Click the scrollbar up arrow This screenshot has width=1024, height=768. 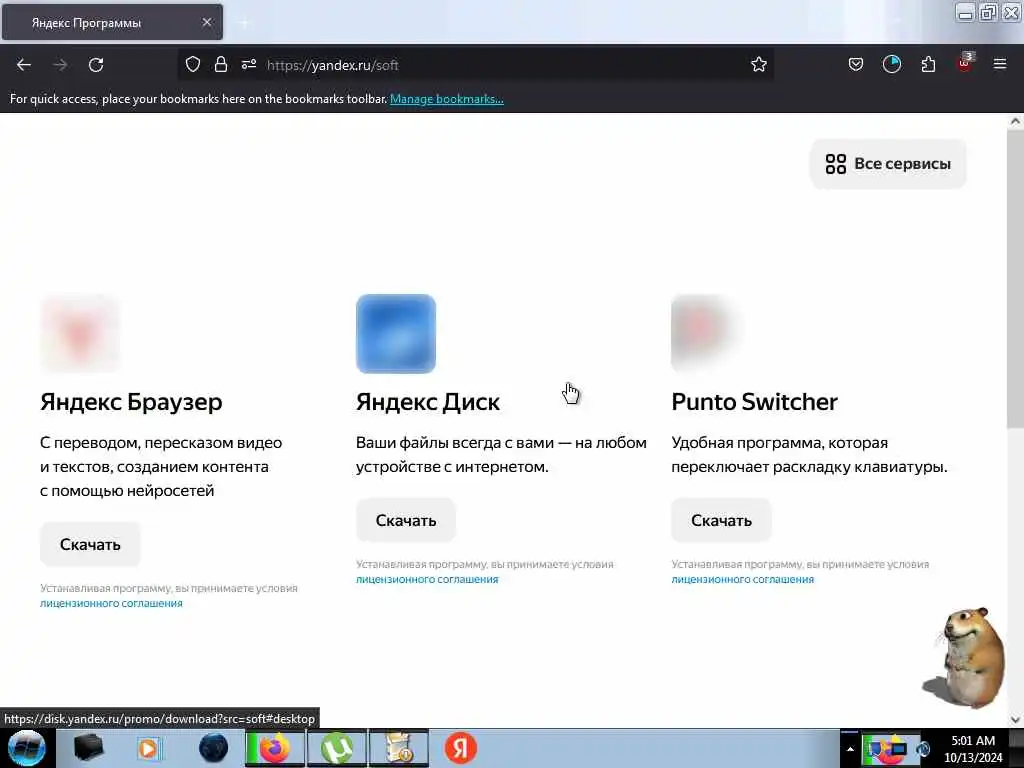click(1015, 121)
